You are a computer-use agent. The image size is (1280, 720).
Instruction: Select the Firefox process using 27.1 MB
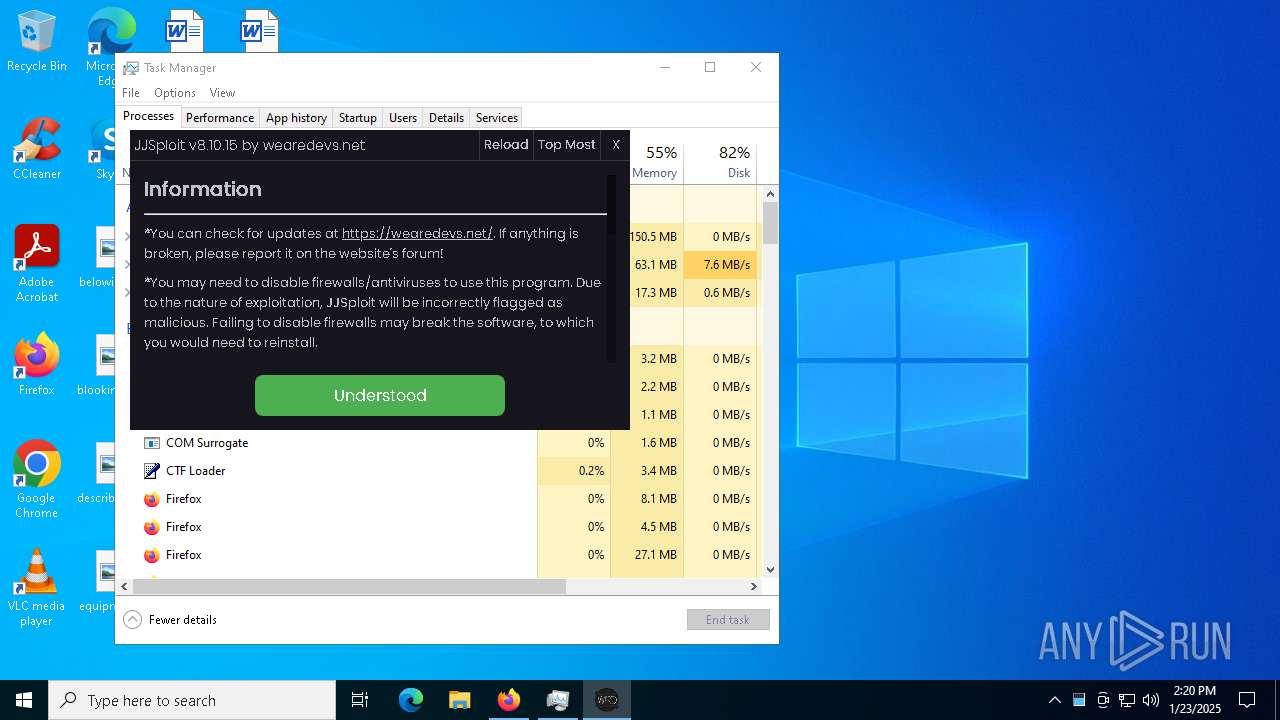point(439,555)
